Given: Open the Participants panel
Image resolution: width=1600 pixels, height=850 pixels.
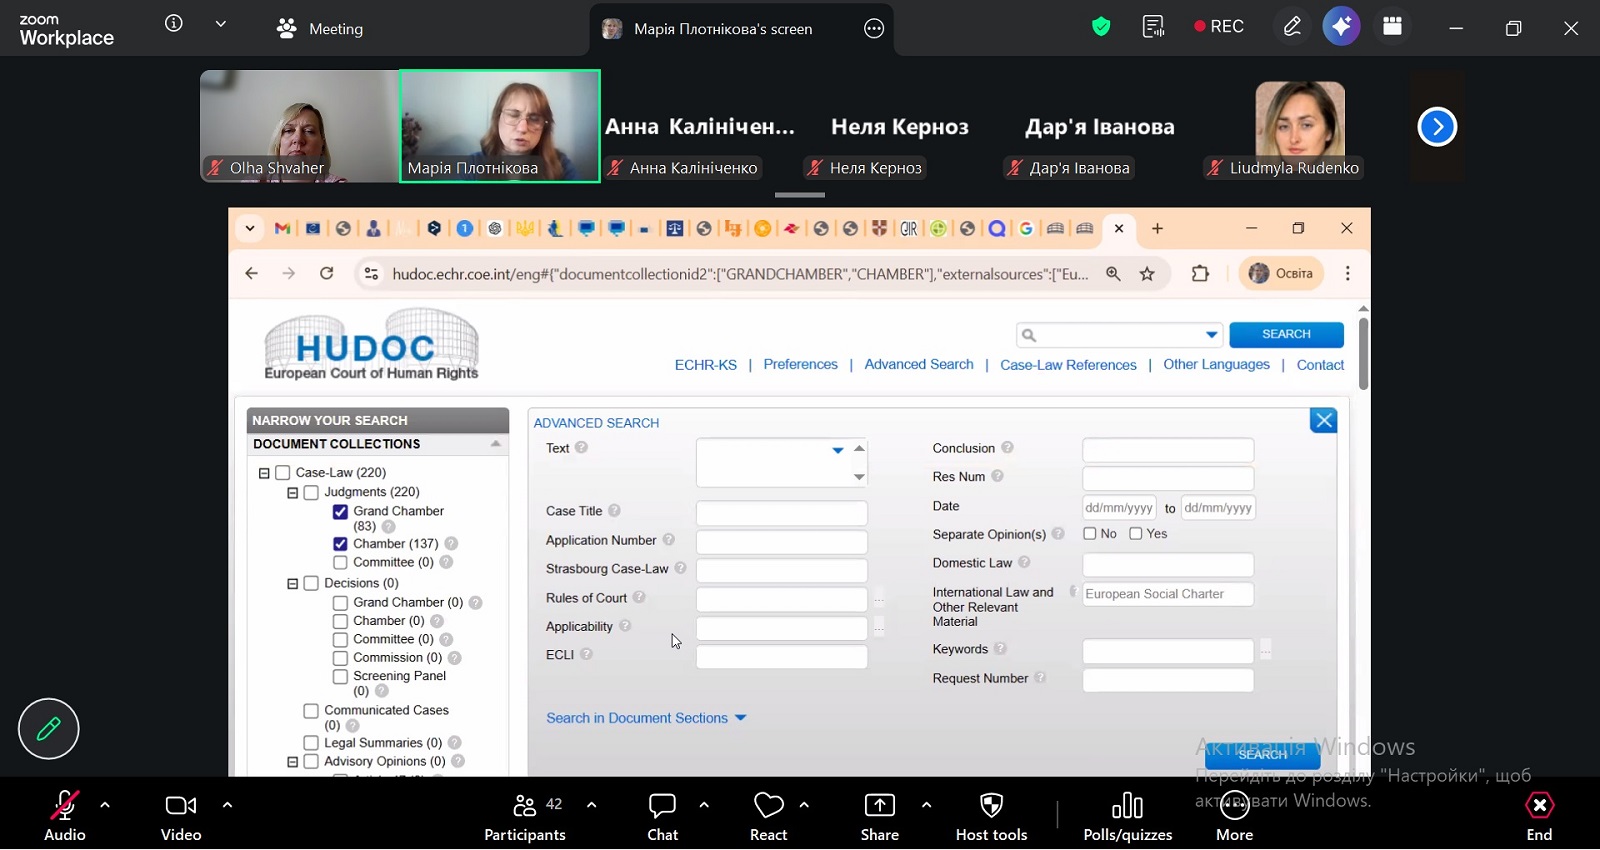Looking at the screenshot, I should tap(525, 806).
